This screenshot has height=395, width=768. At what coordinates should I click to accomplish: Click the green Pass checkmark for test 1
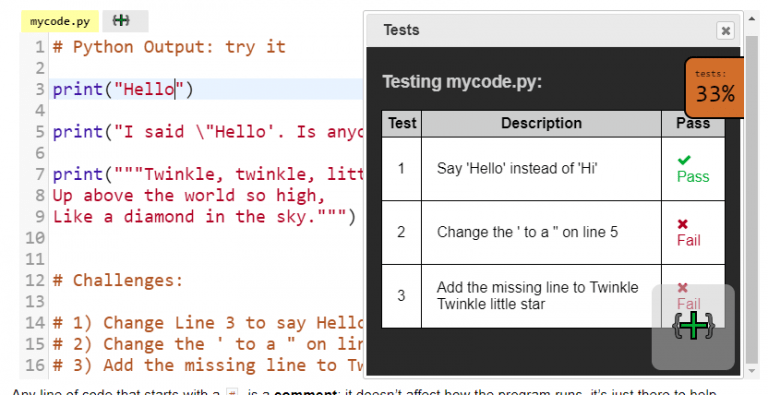[x=684, y=160]
